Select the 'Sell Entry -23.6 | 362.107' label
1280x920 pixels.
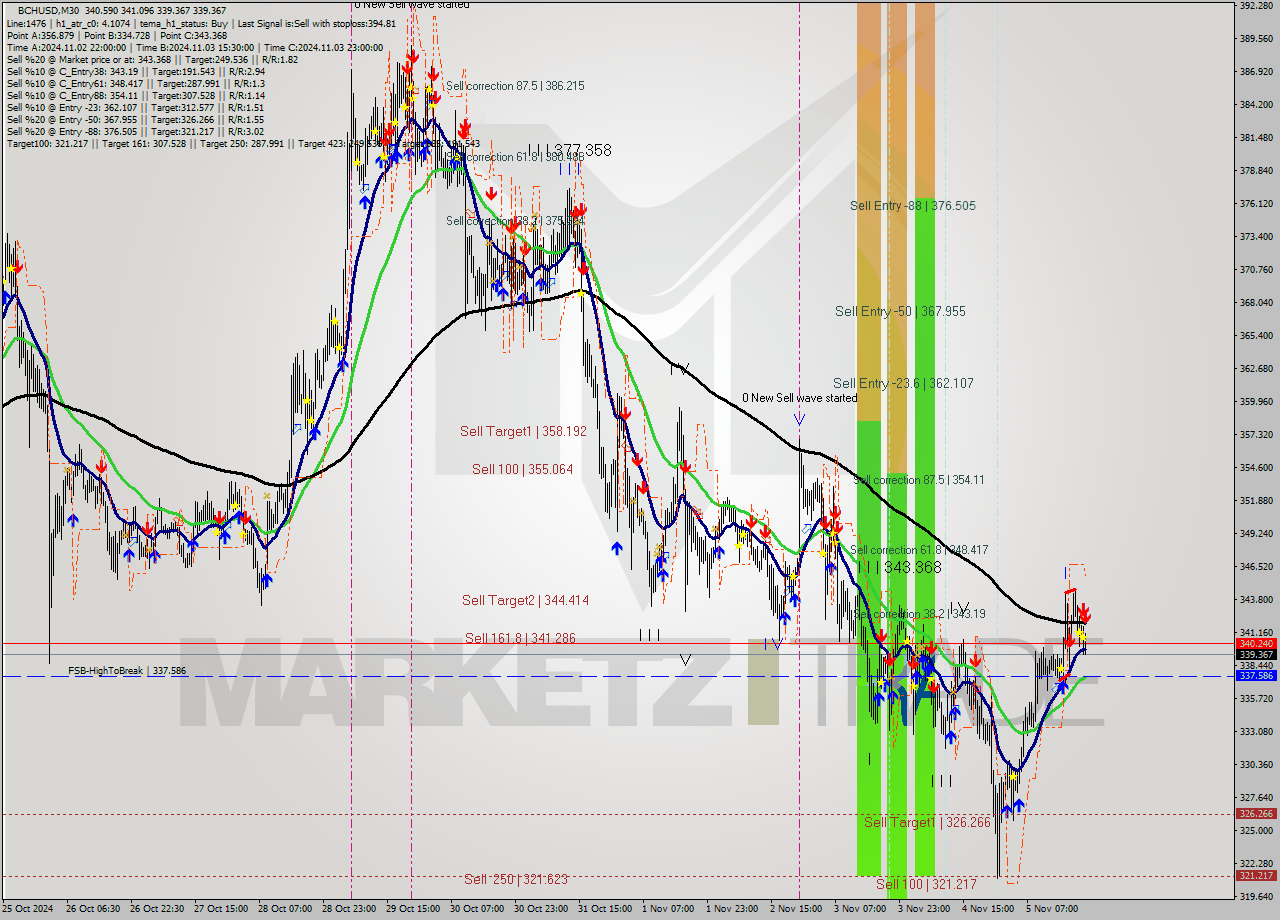click(903, 383)
